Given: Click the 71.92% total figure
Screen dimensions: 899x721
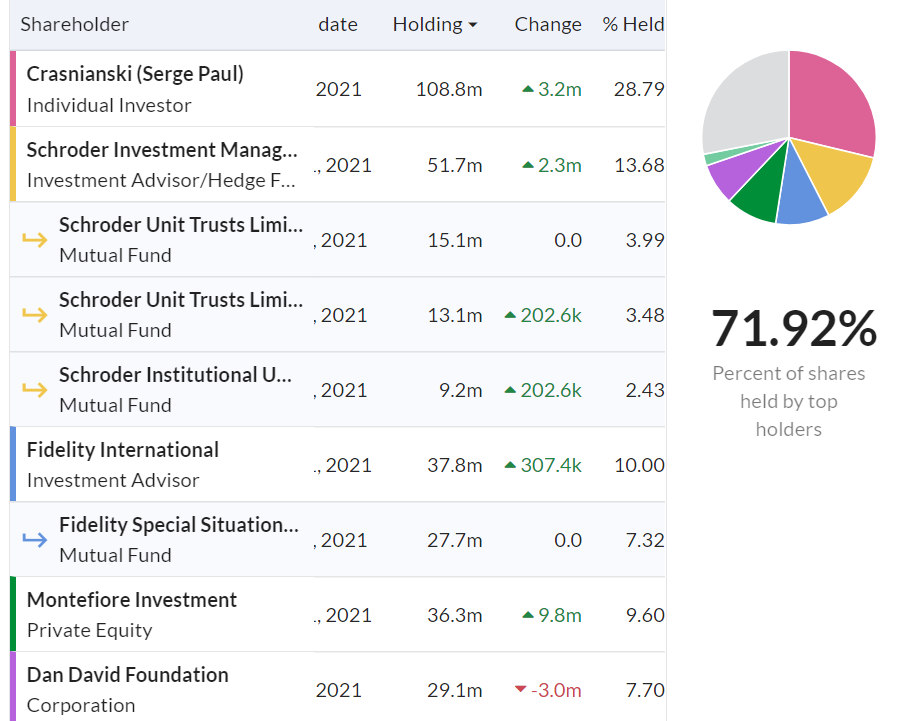Looking at the screenshot, I should coord(794,329).
